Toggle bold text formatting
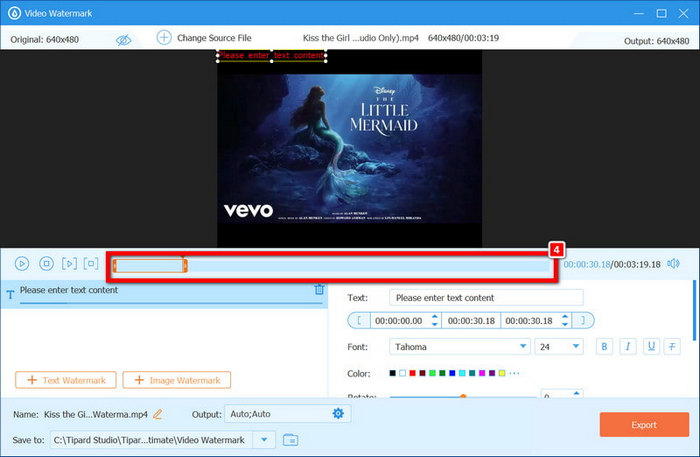 (604, 347)
